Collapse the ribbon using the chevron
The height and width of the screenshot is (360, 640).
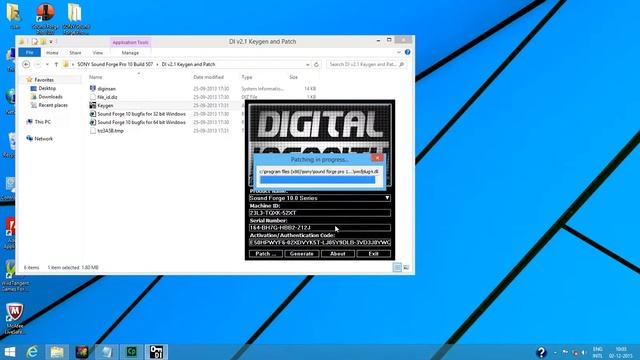pos(399,52)
